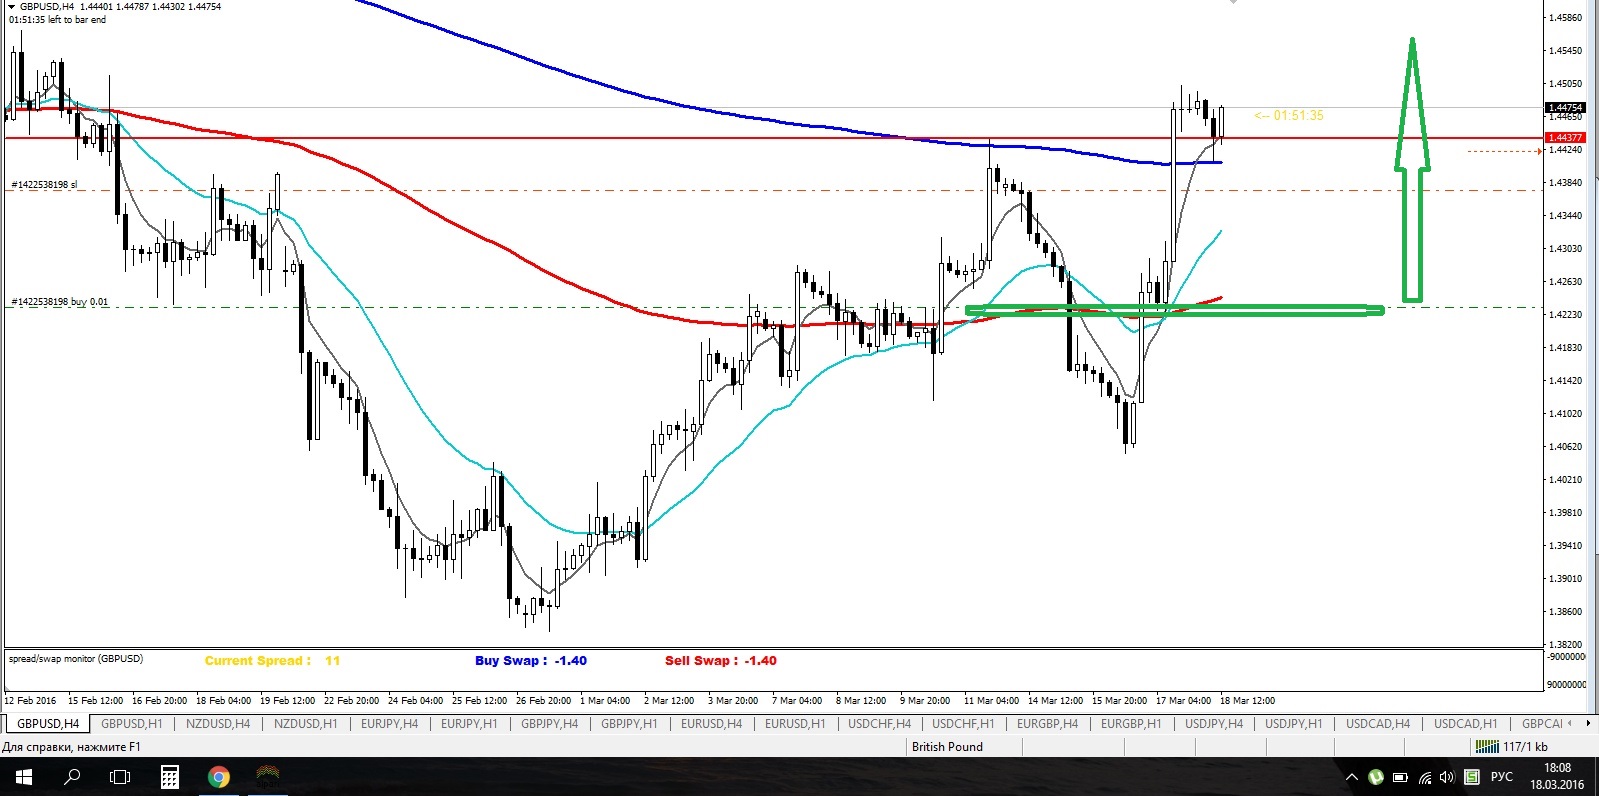Viewport: 1599px width, 796px height.
Task: Open Task View from the taskbar
Action: coord(120,776)
